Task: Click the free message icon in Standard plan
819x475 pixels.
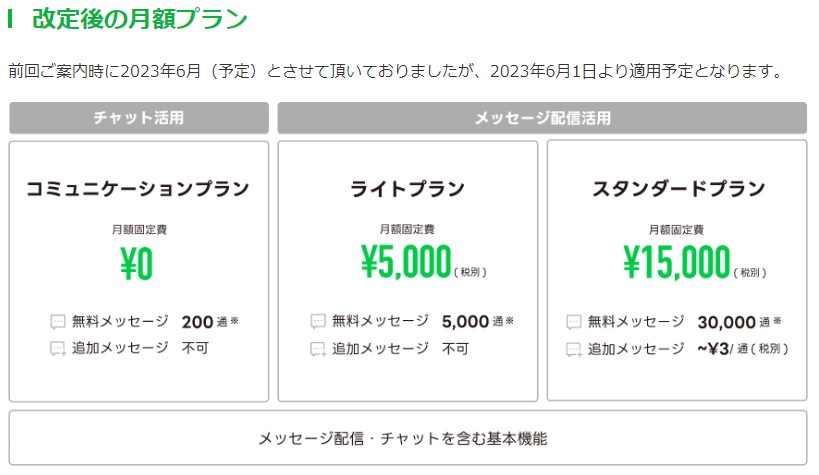Action: click(574, 322)
